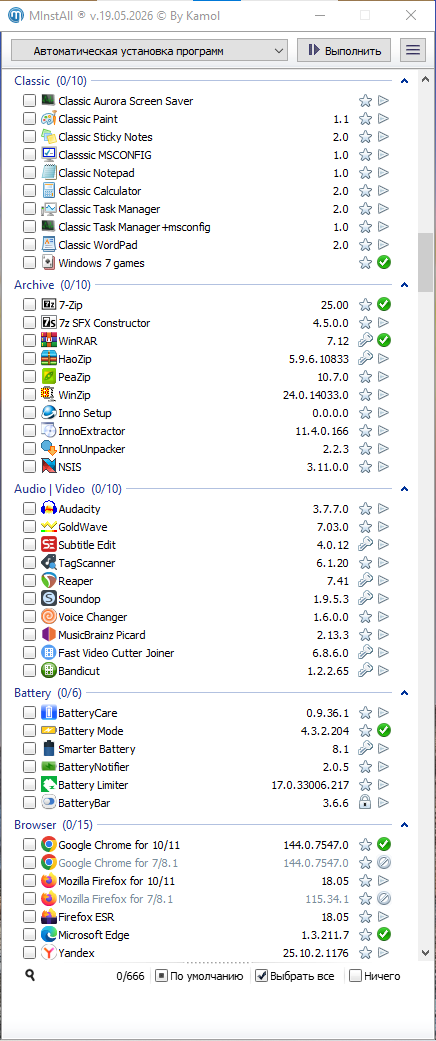Click the Browser (0/15) group header
The height and width of the screenshot is (1041, 436).
tap(53, 825)
